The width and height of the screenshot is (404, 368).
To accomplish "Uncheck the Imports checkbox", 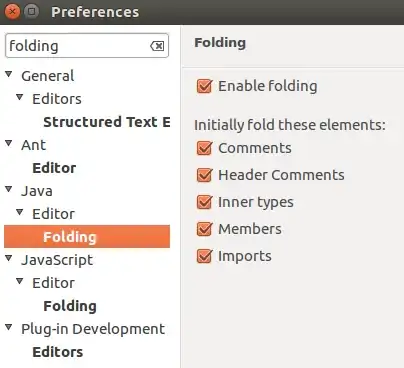I will [x=204, y=256].
